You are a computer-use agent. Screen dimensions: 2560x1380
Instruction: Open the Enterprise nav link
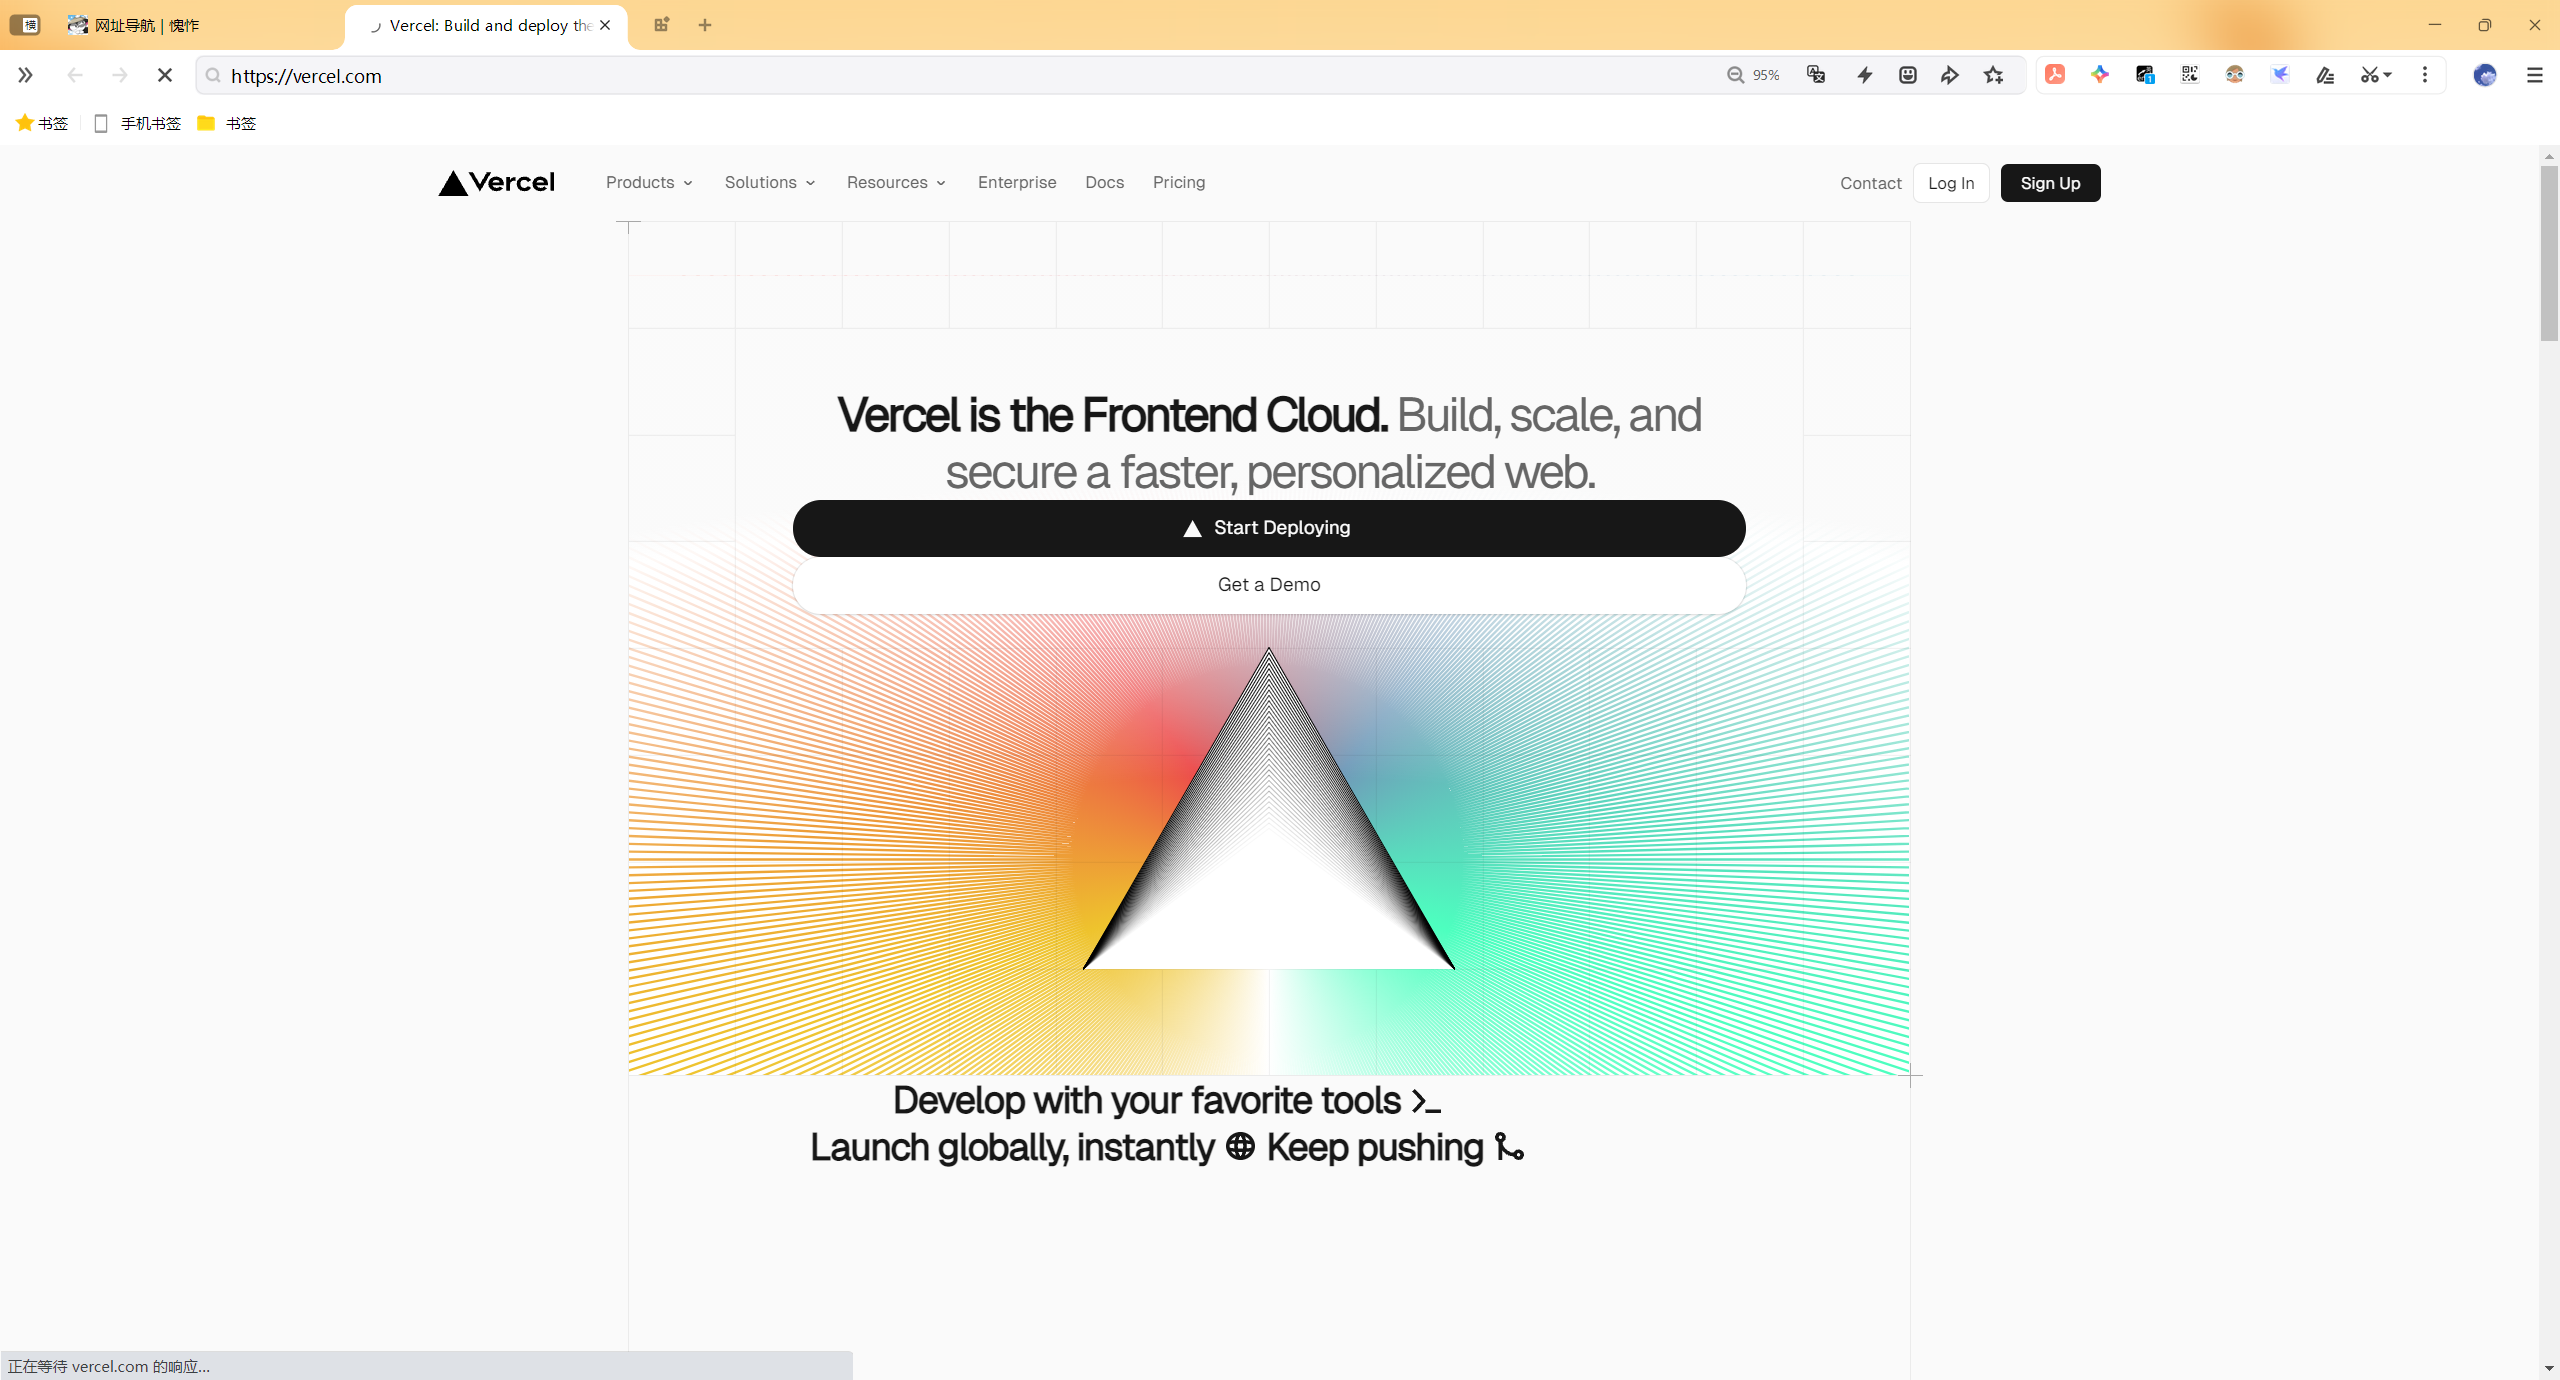(1017, 183)
